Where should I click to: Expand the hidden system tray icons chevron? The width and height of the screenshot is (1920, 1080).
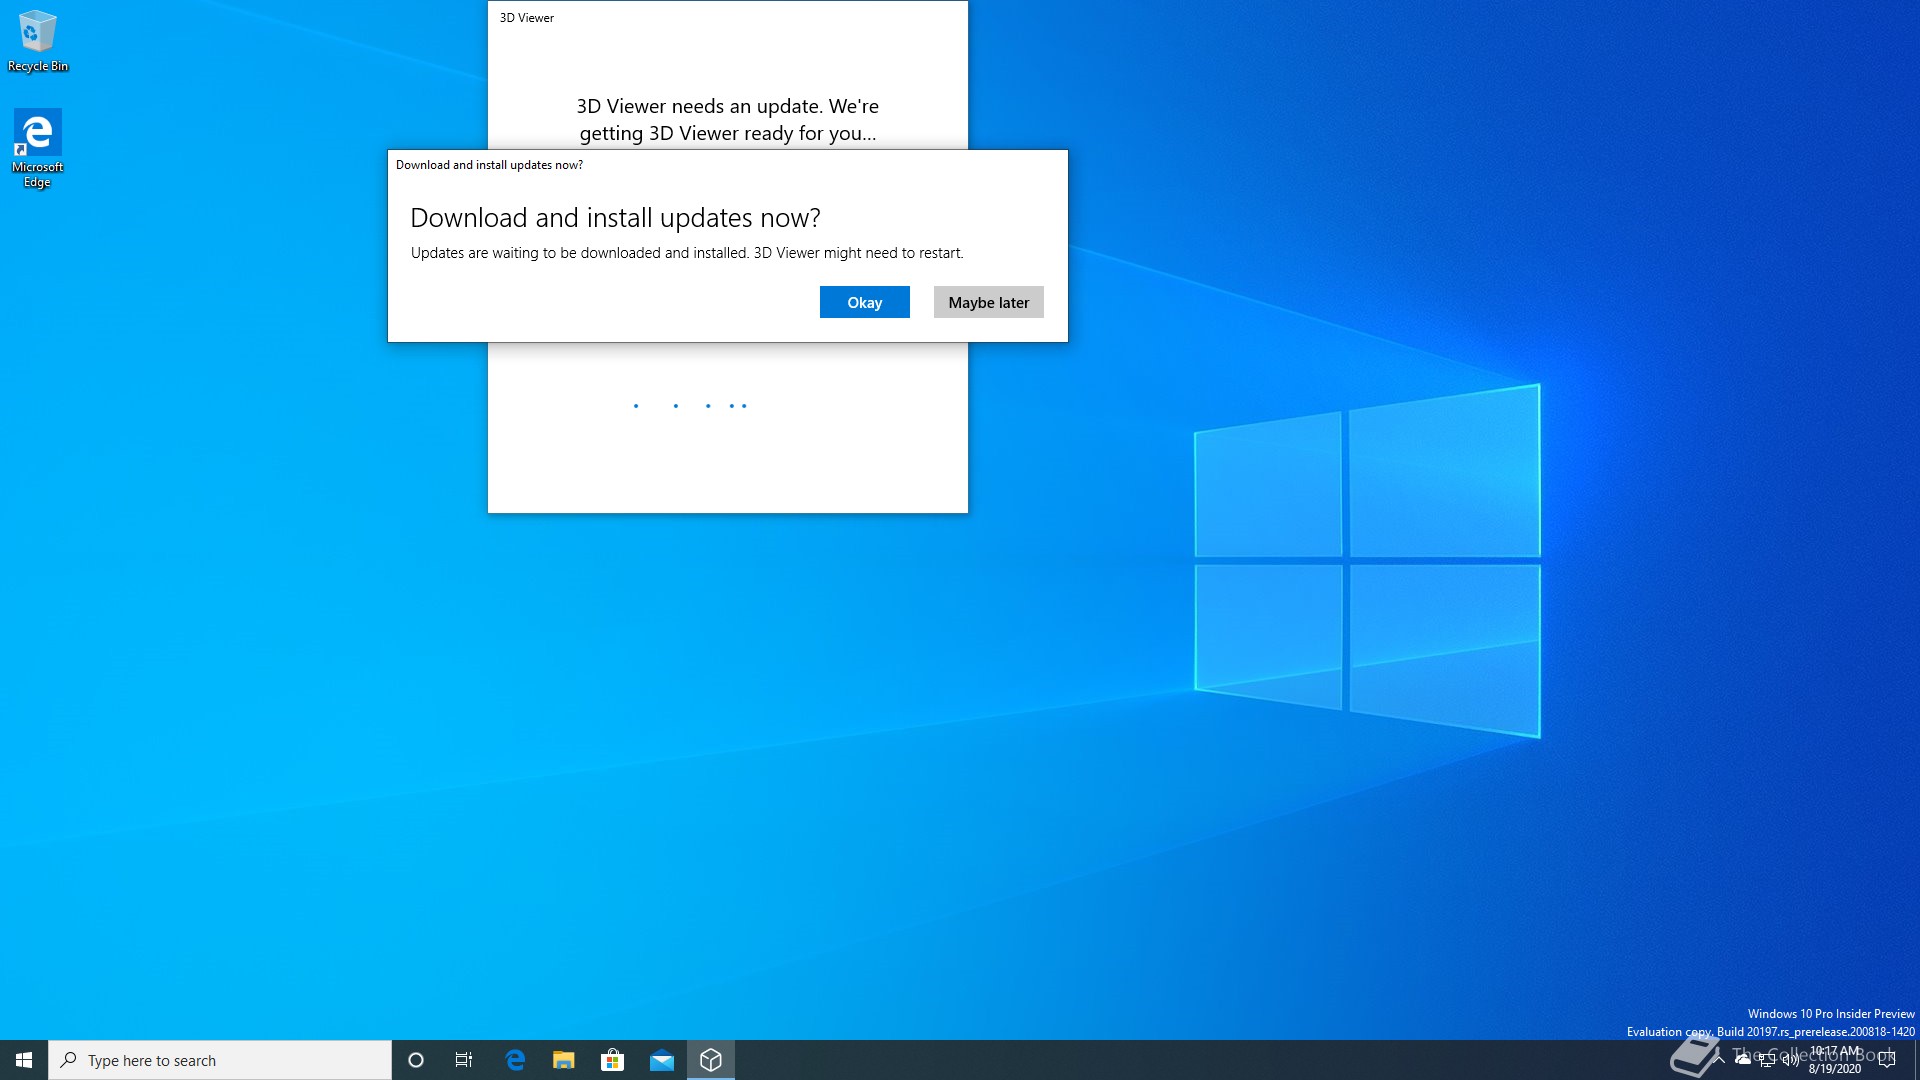pos(1719,1059)
